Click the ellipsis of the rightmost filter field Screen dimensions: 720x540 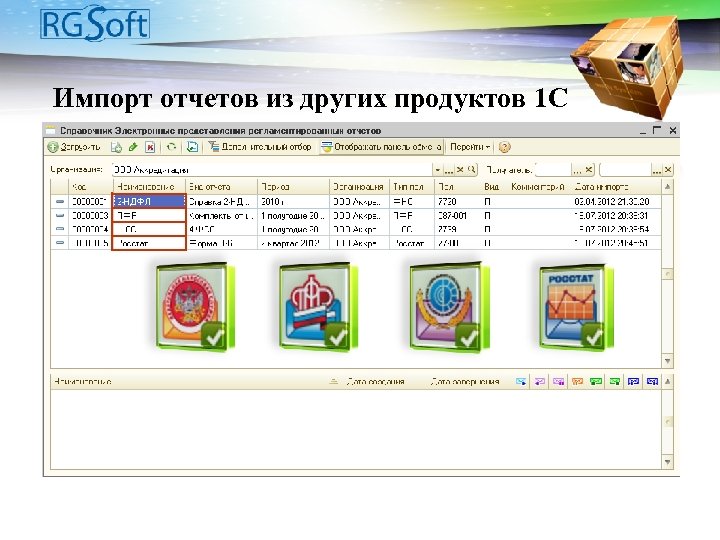tap(657, 170)
